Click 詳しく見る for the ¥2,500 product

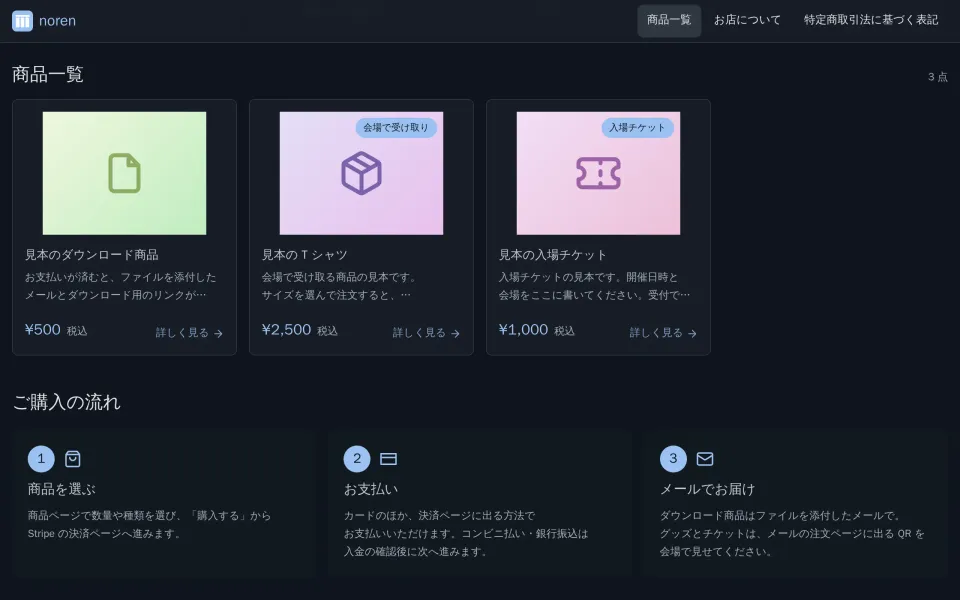[x=426, y=332]
